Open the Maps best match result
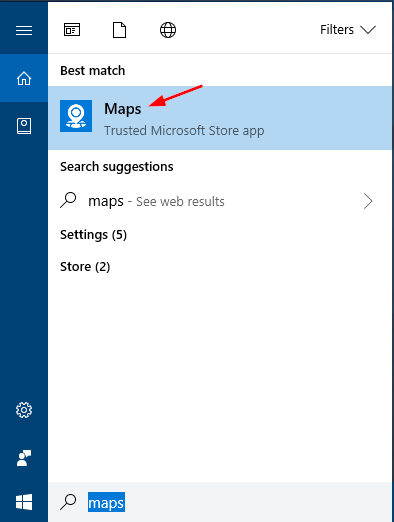394x522 pixels. [x=220, y=118]
